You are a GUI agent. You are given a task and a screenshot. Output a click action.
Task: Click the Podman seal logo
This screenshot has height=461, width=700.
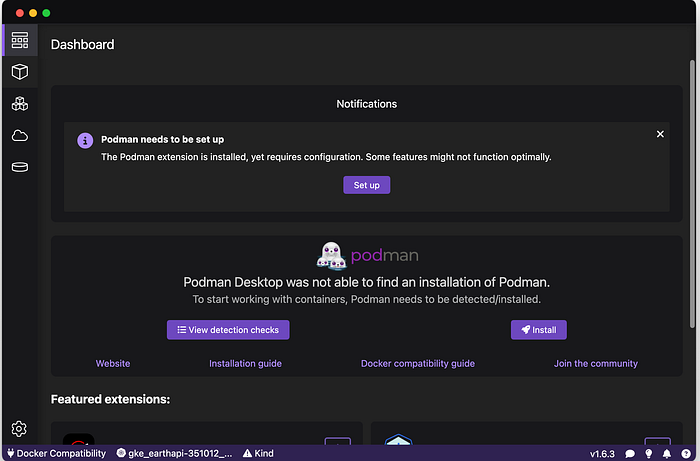tap(331, 256)
